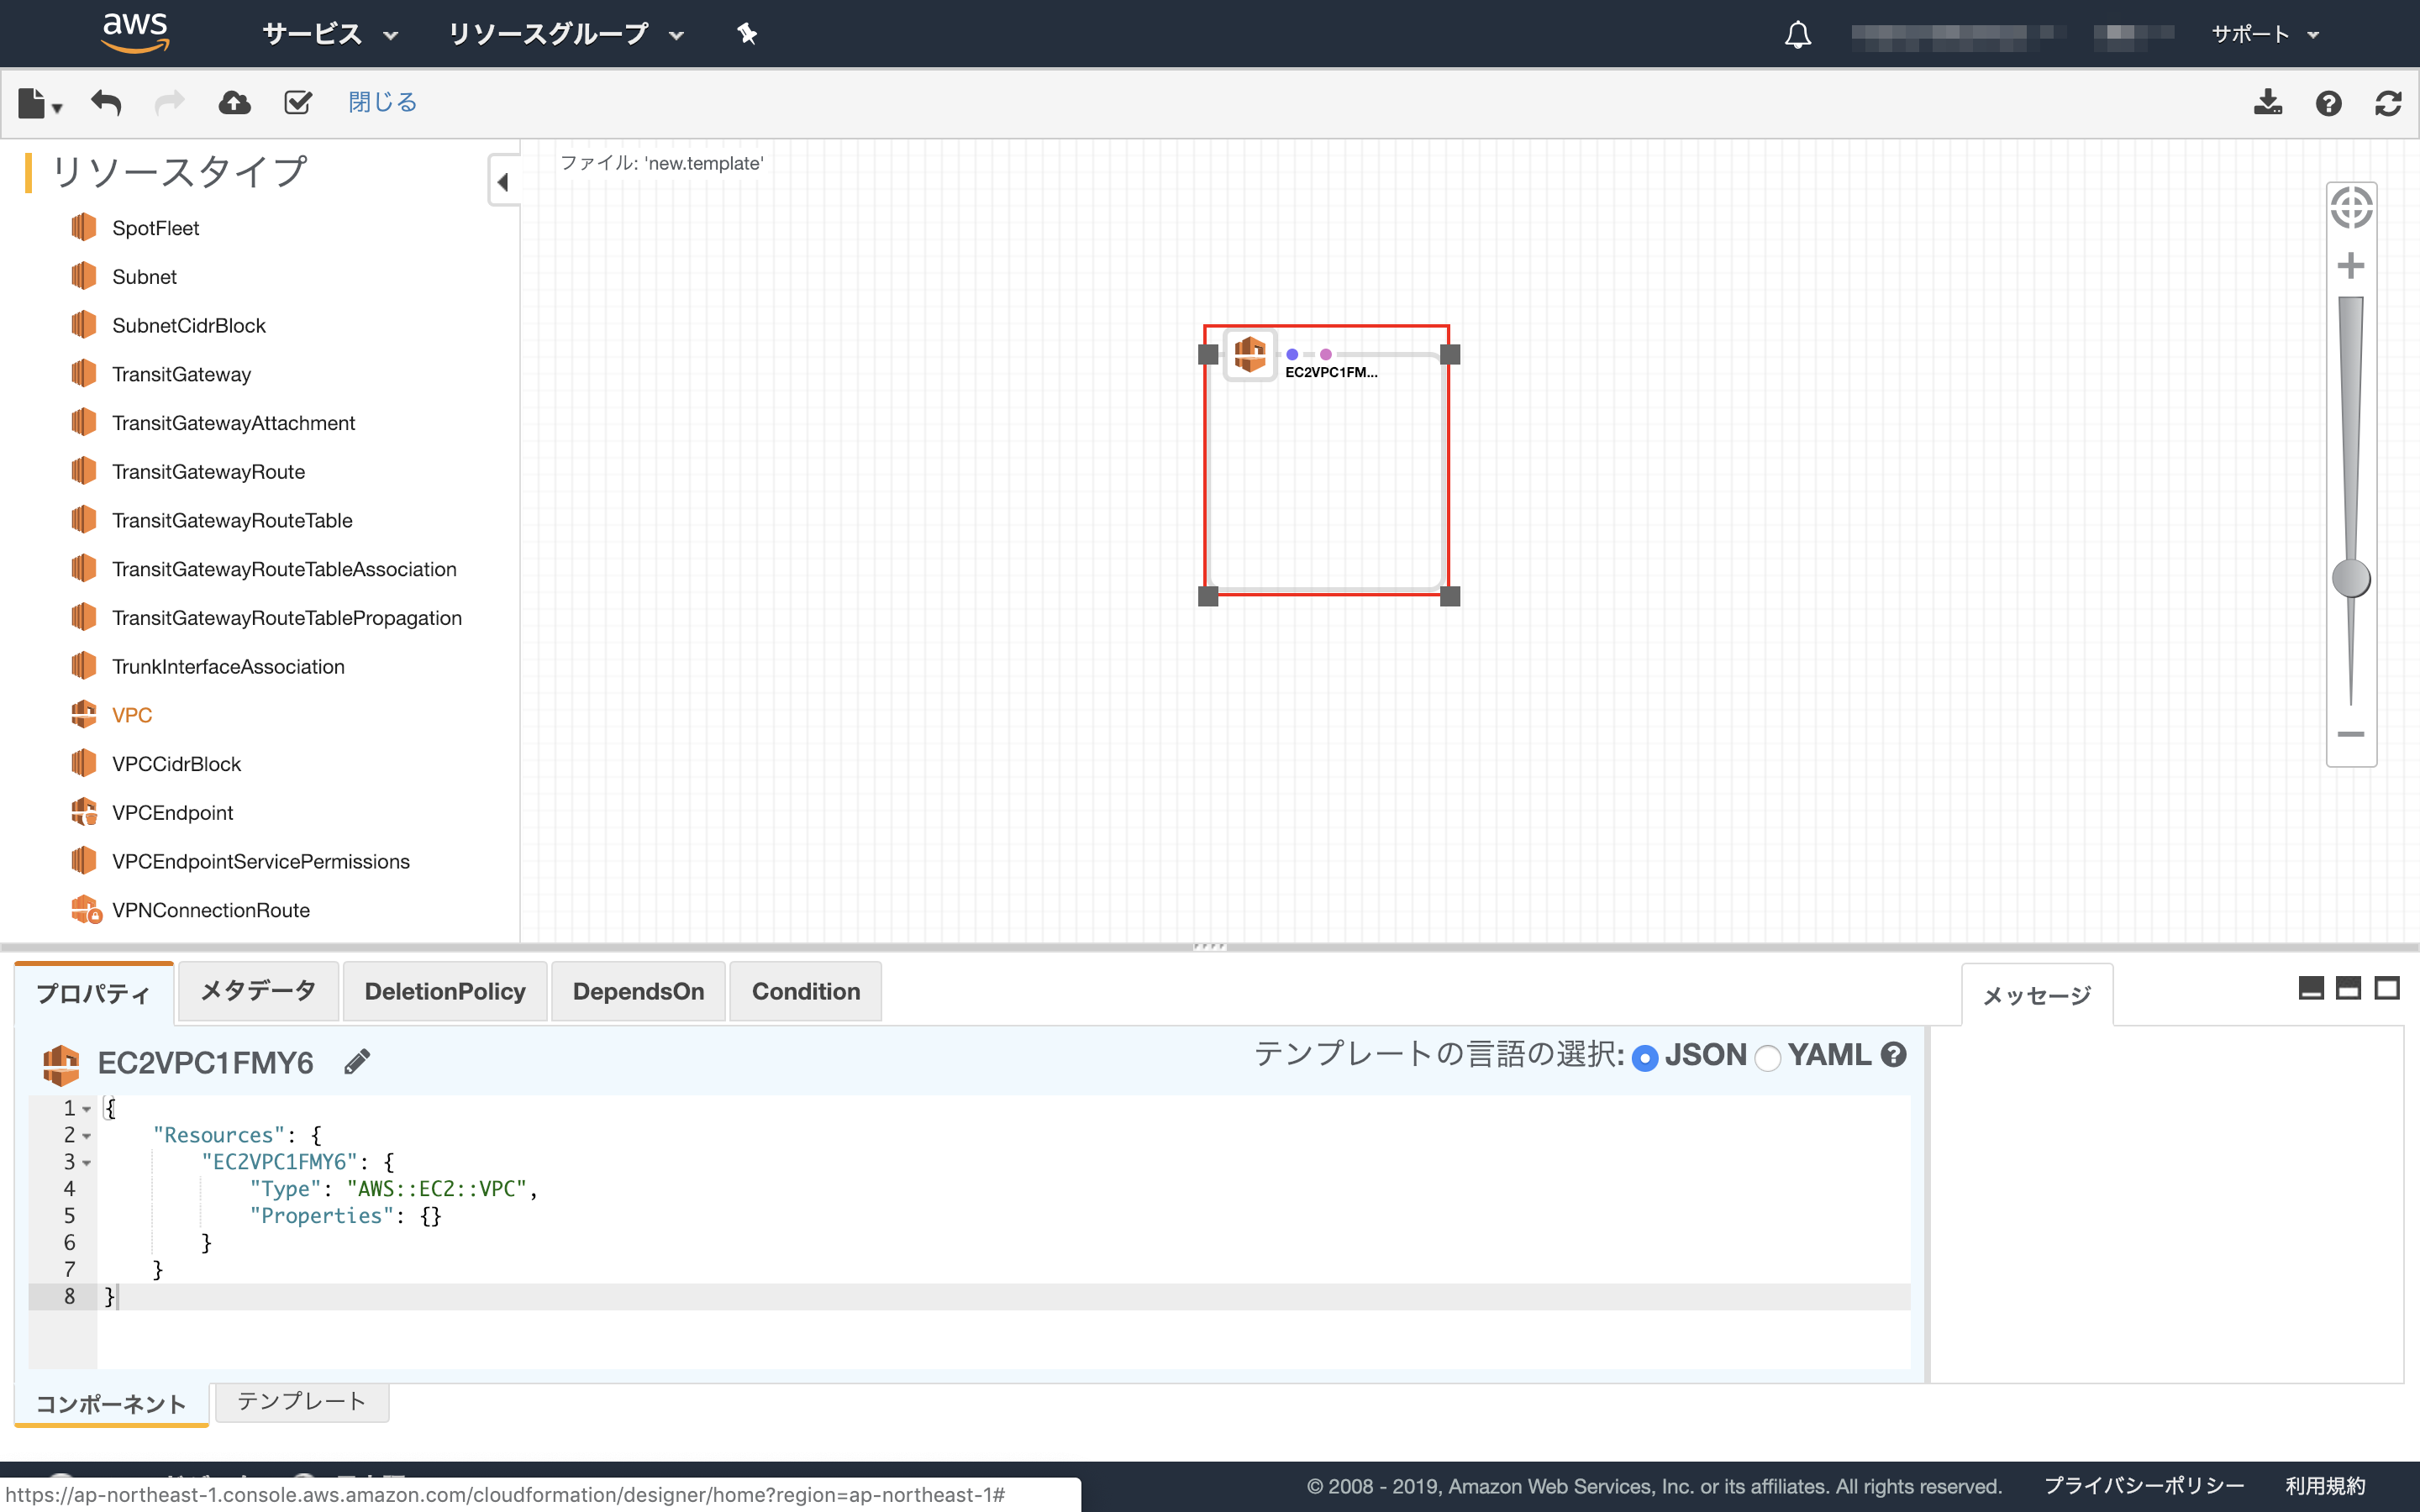Switch to the テンプレート tab
The width and height of the screenshot is (2420, 1512).
point(301,1401)
